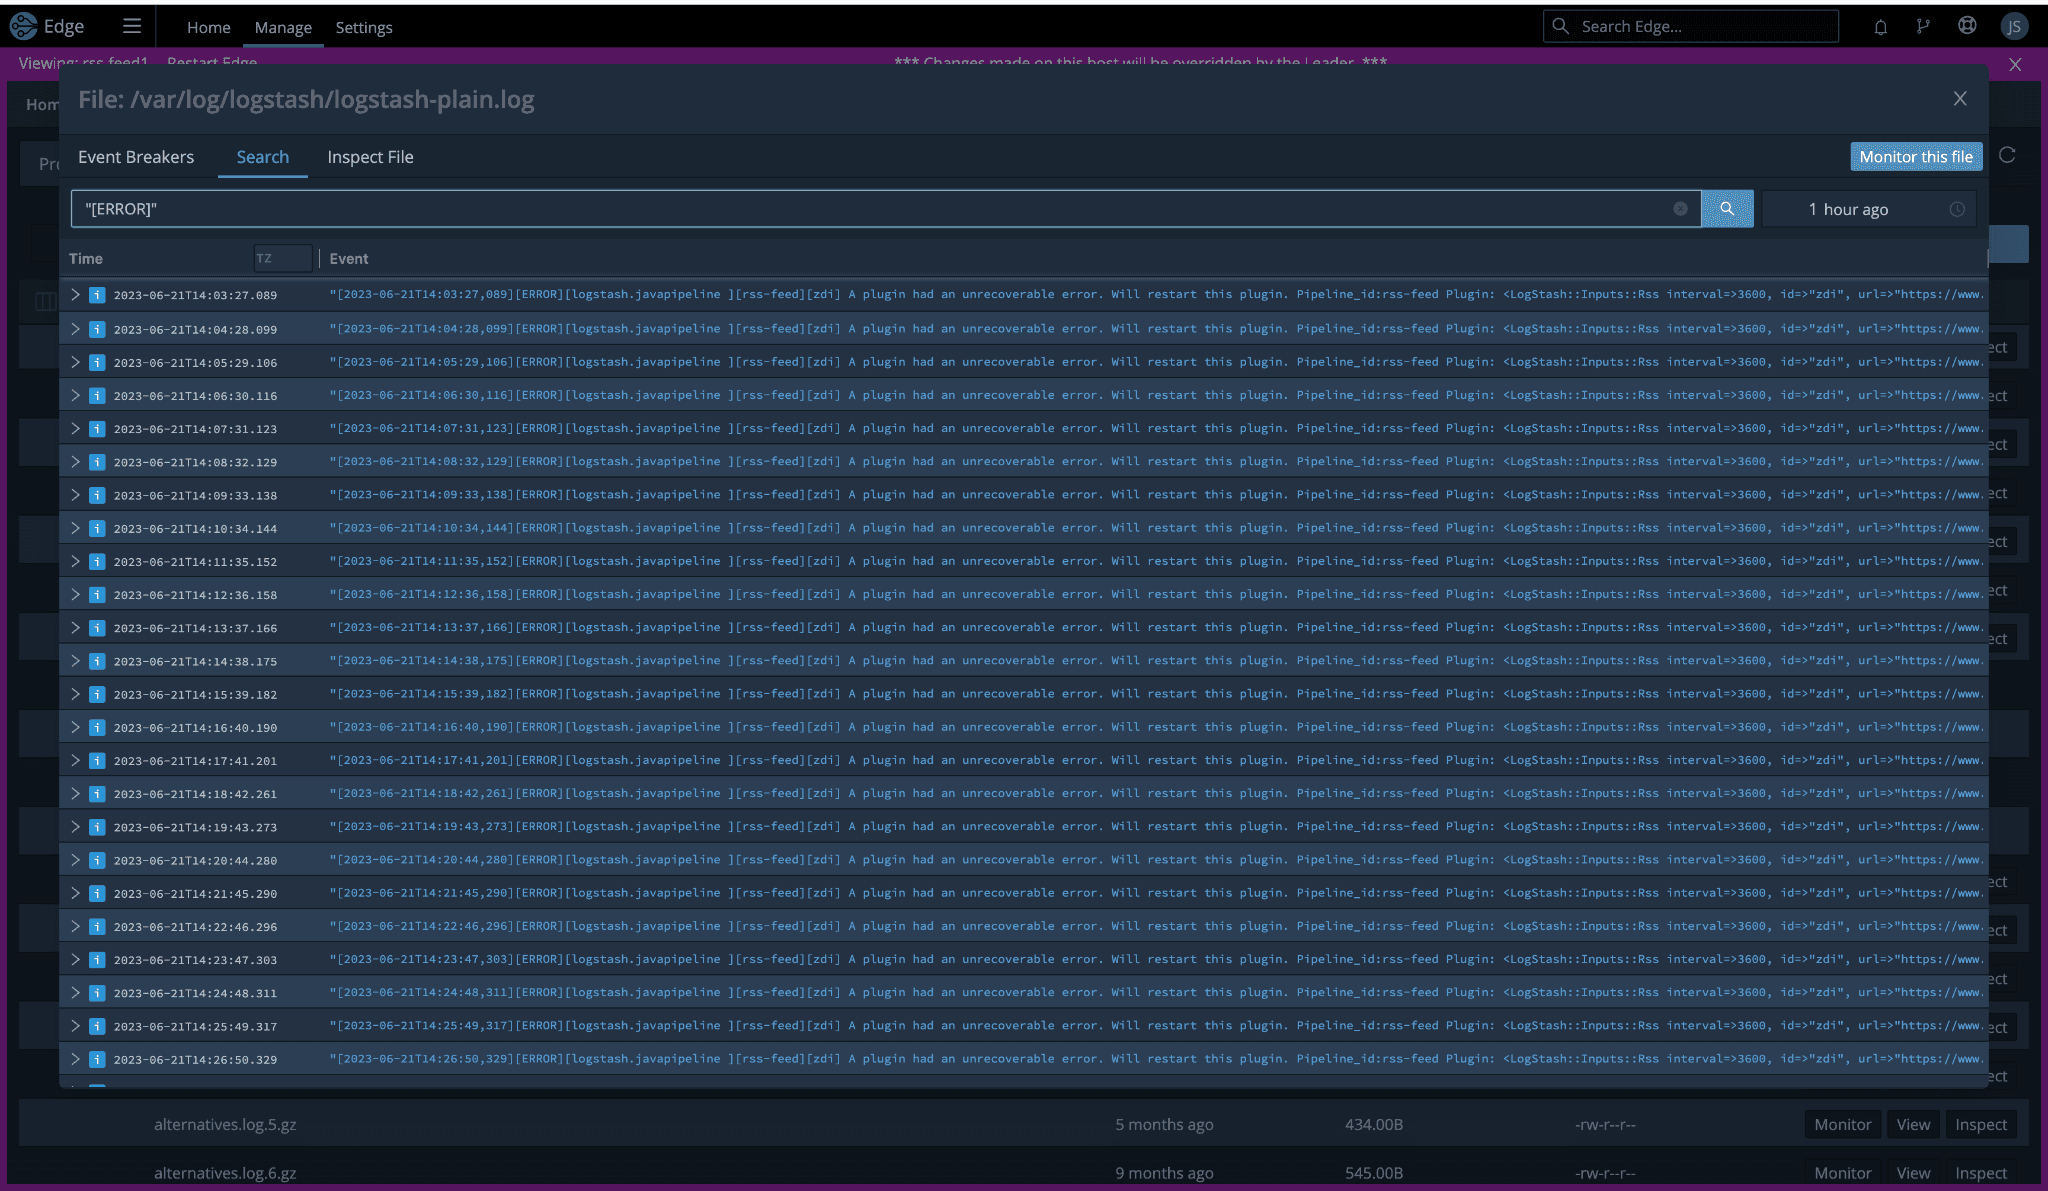Screen dimensions: 2048x1191
Task: Click Inspect for alternatives.log.5.gz
Action: click(1980, 1124)
